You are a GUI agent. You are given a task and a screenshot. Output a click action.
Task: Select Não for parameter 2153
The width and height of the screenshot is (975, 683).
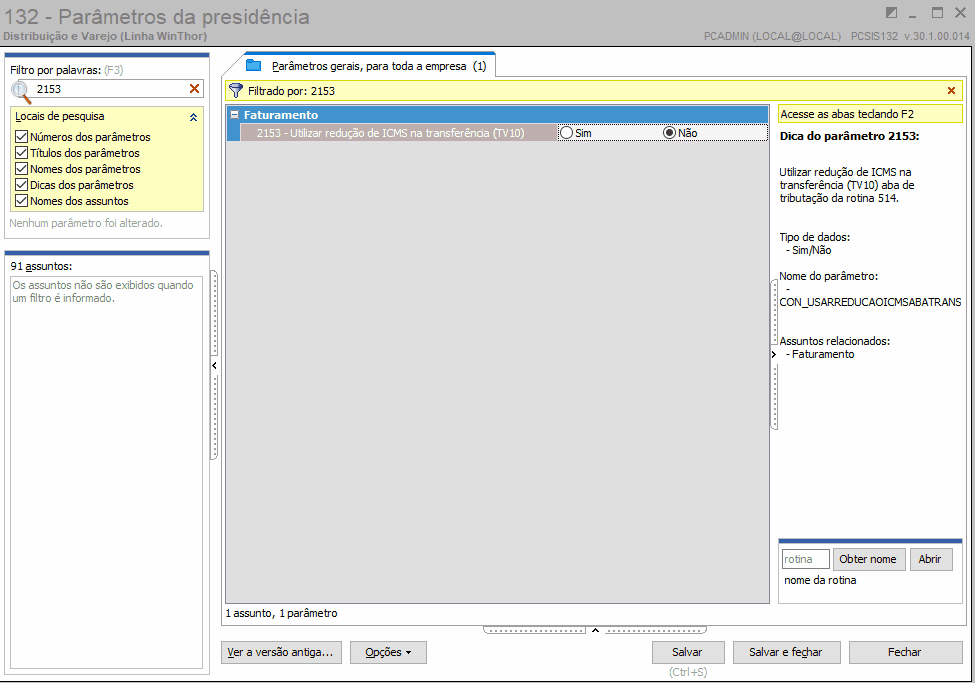pos(670,132)
